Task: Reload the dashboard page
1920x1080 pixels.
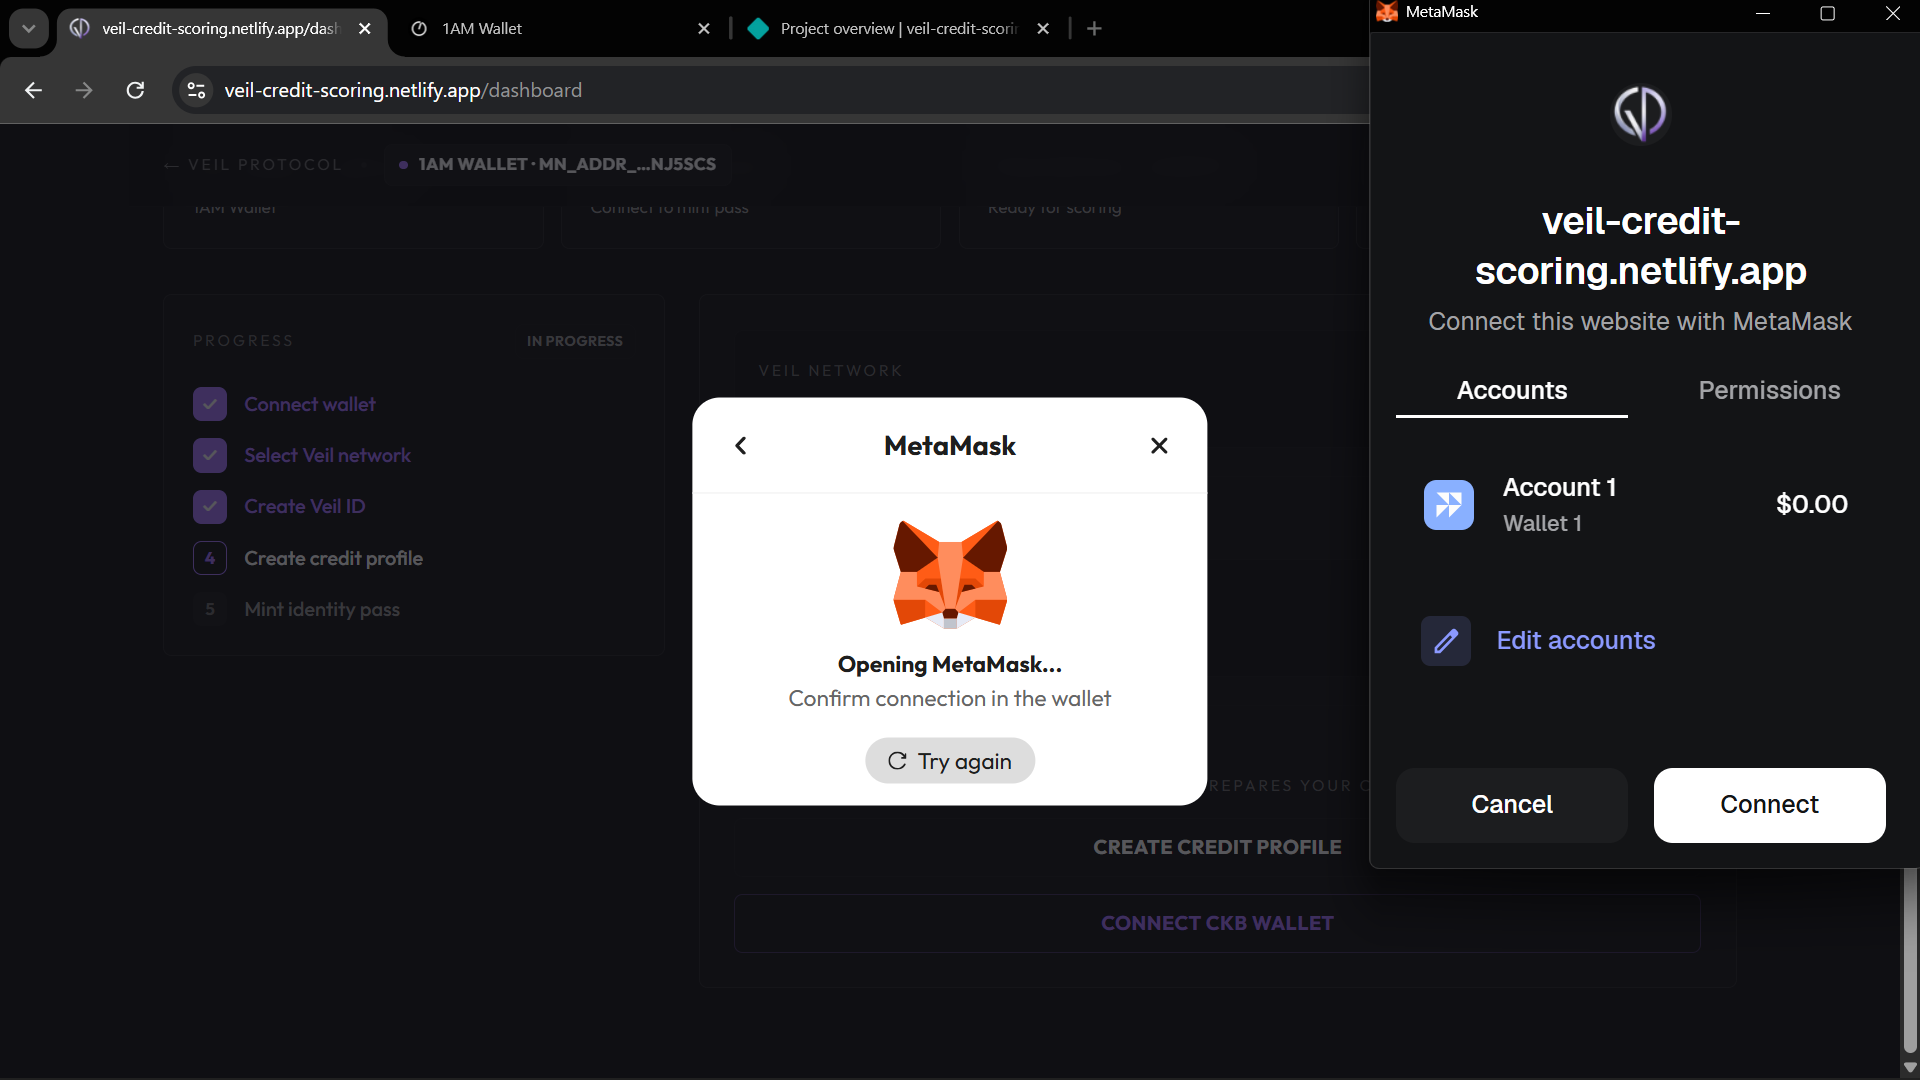Action: click(135, 91)
